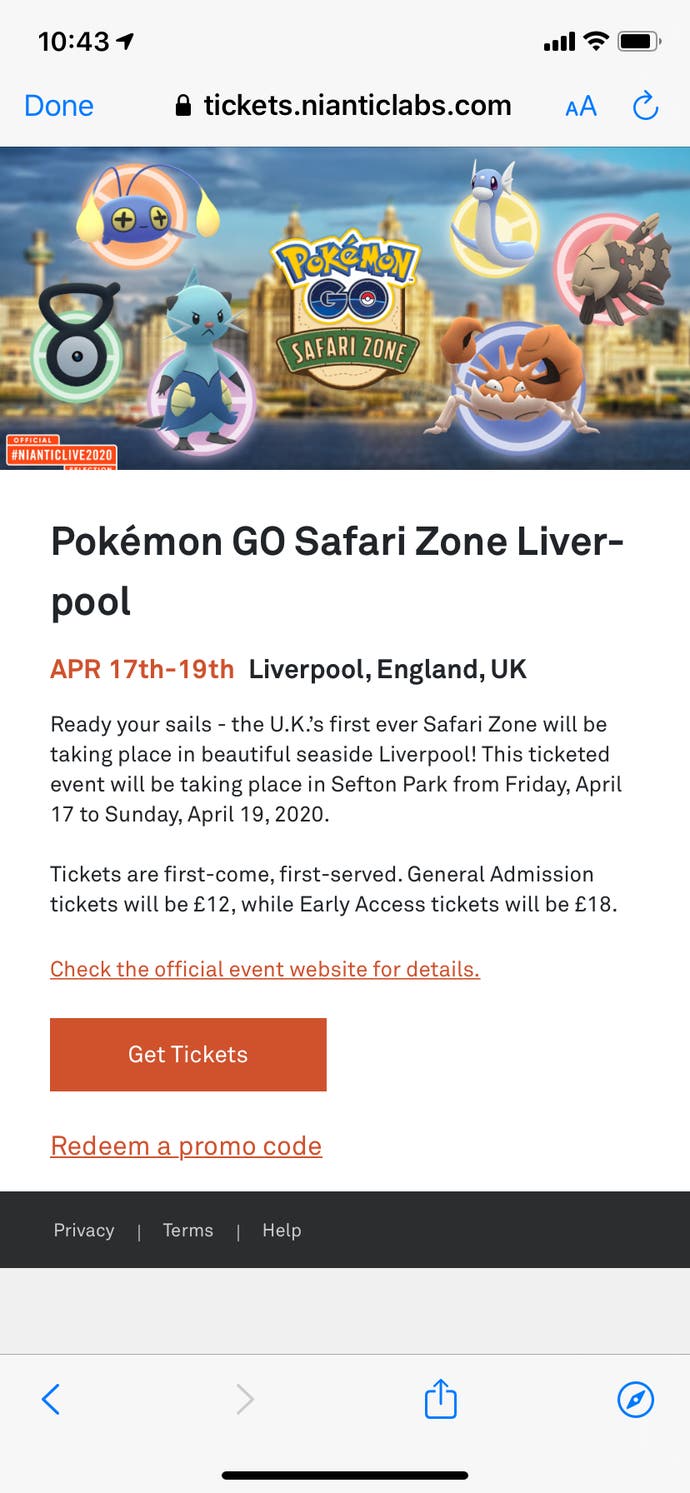690x1493 pixels.
Task: Open the Help footer link
Action: point(281,1231)
